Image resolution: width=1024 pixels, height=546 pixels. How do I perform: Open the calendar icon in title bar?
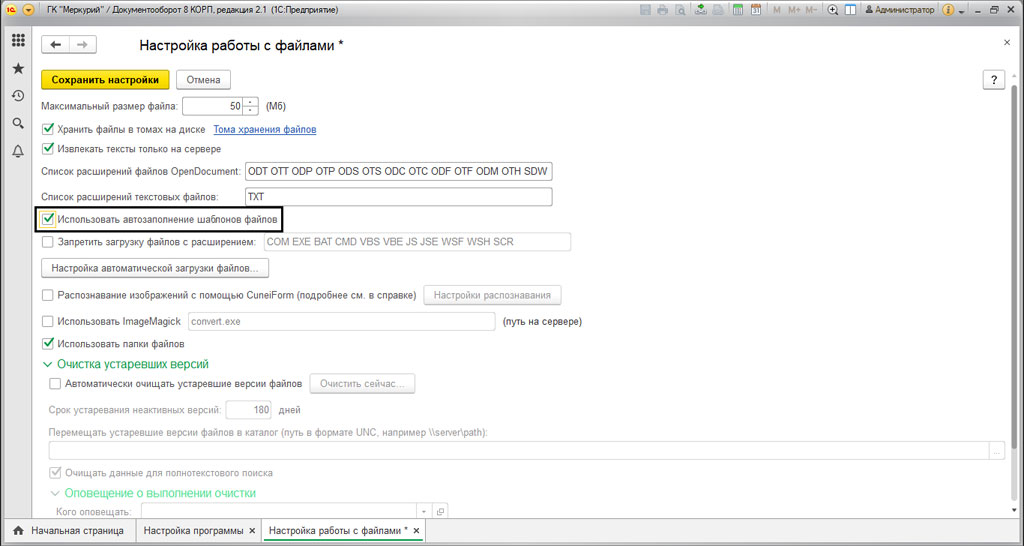click(756, 10)
